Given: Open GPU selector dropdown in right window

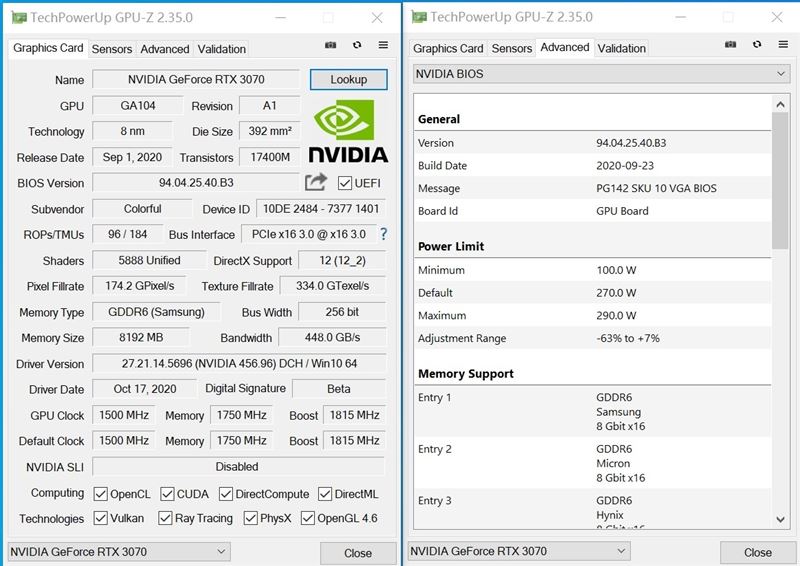Looking at the screenshot, I should [519, 551].
